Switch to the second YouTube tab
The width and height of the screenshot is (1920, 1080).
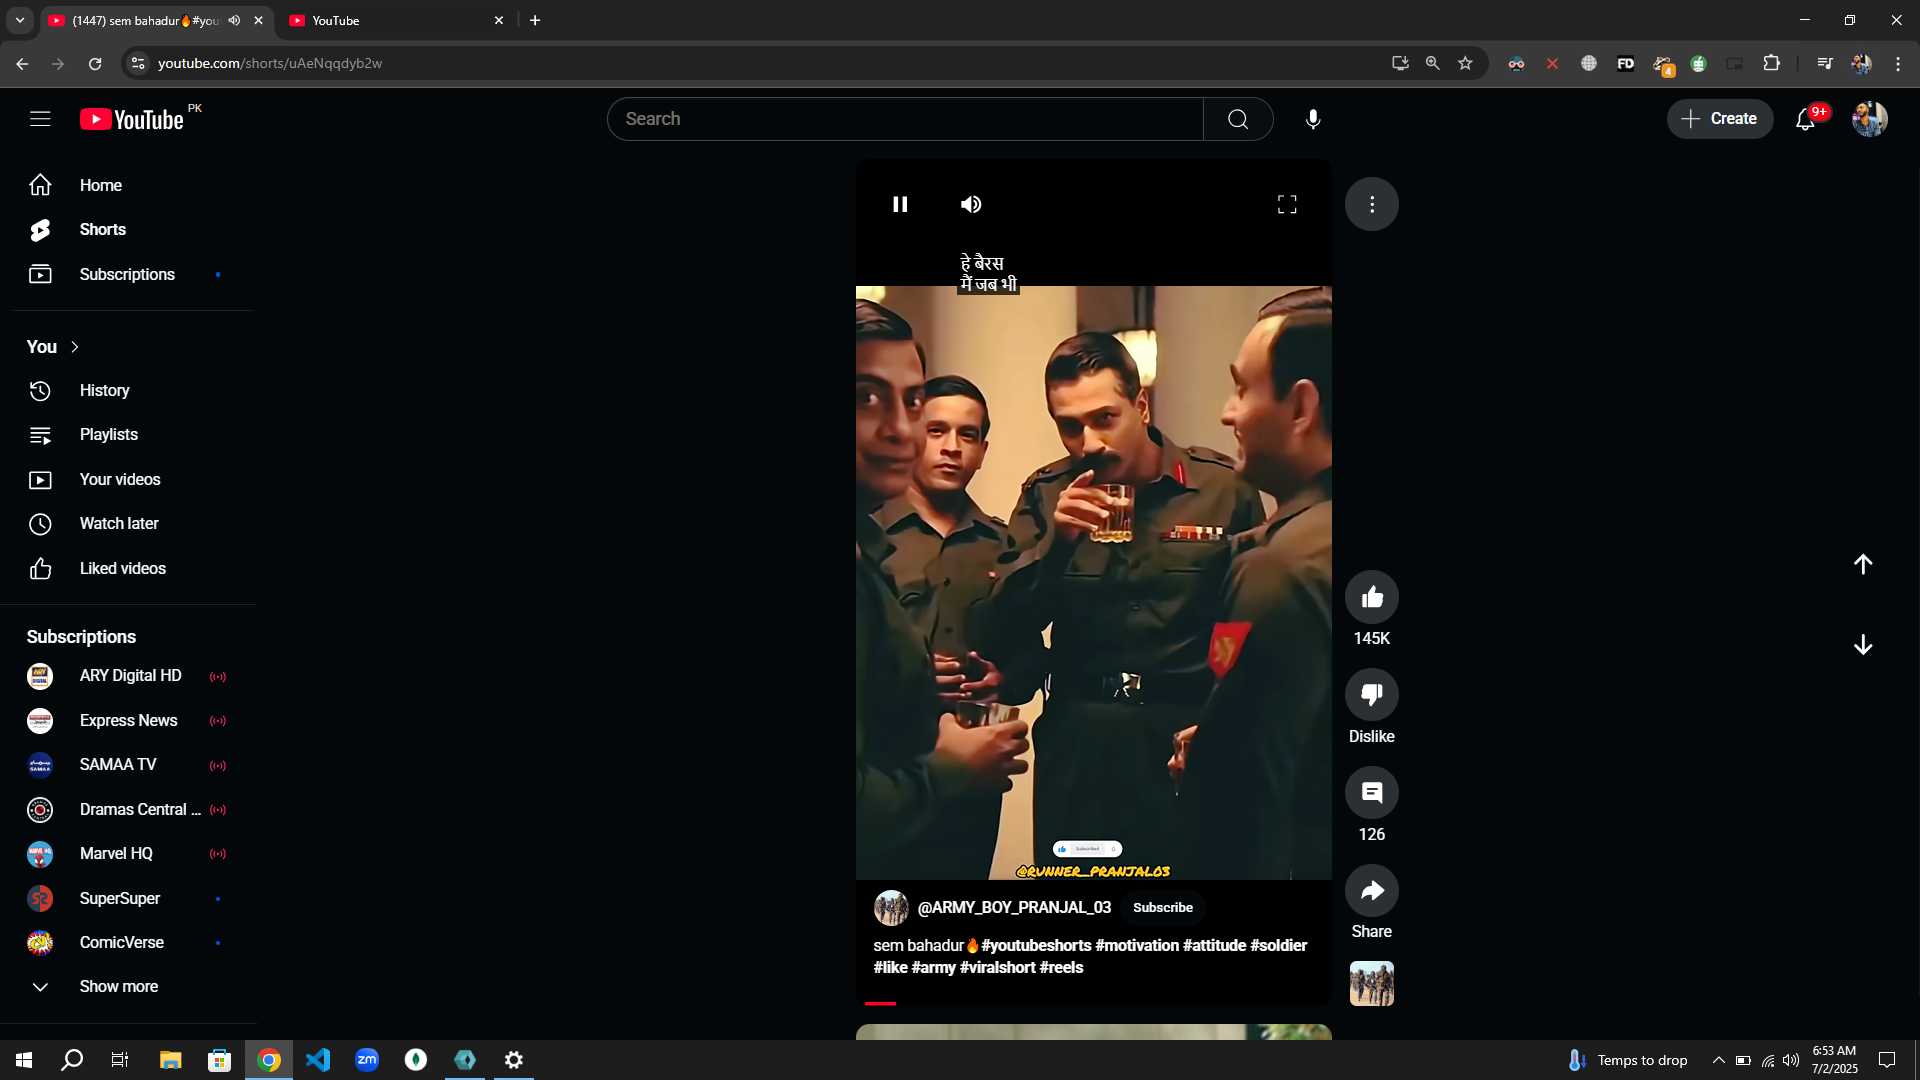click(397, 20)
